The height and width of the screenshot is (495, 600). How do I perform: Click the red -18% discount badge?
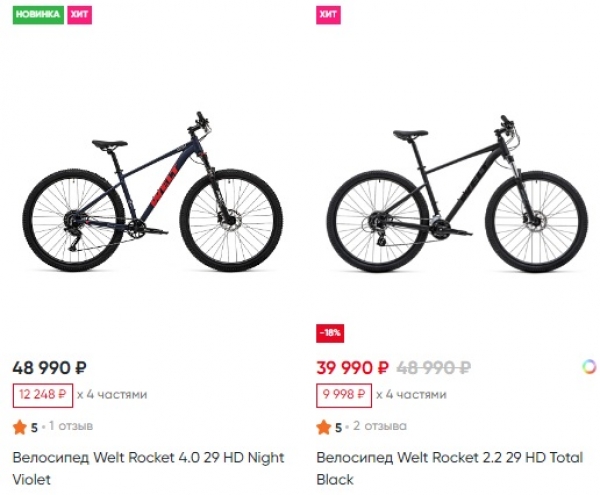(x=331, y=333)
